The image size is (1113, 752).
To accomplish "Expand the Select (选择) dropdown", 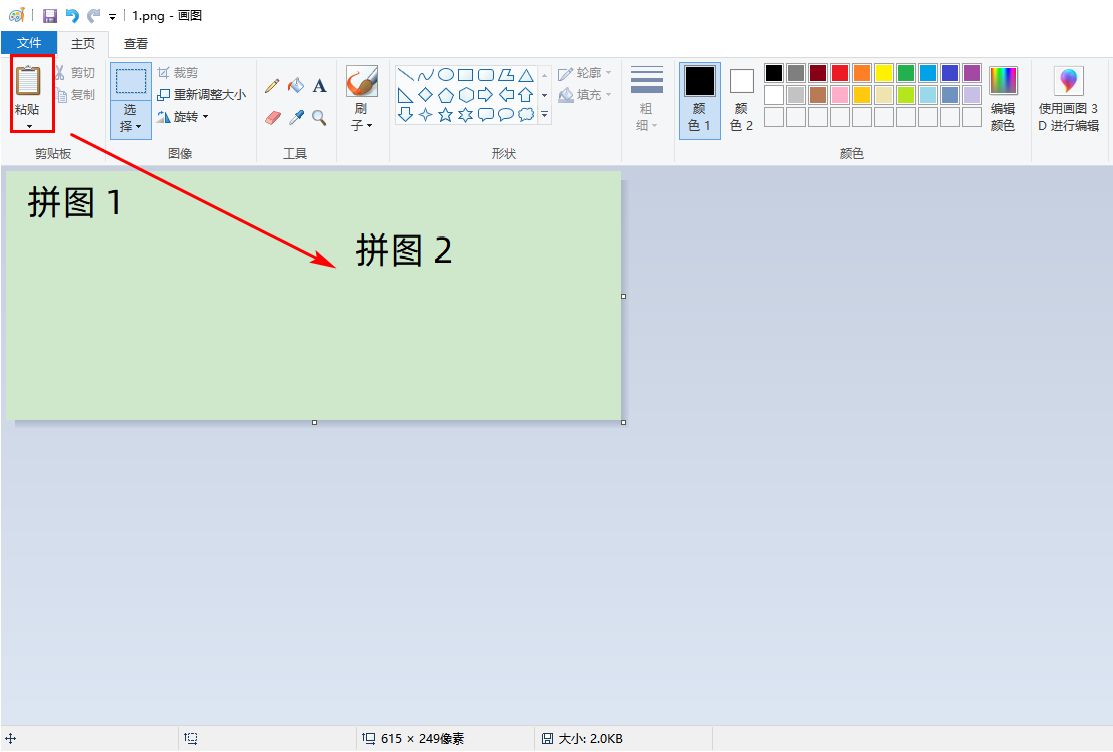I will [131, 119].
